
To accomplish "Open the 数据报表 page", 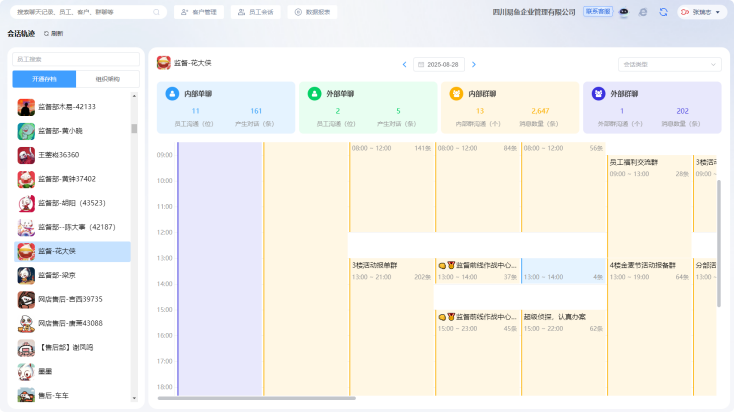I will 313,12.
